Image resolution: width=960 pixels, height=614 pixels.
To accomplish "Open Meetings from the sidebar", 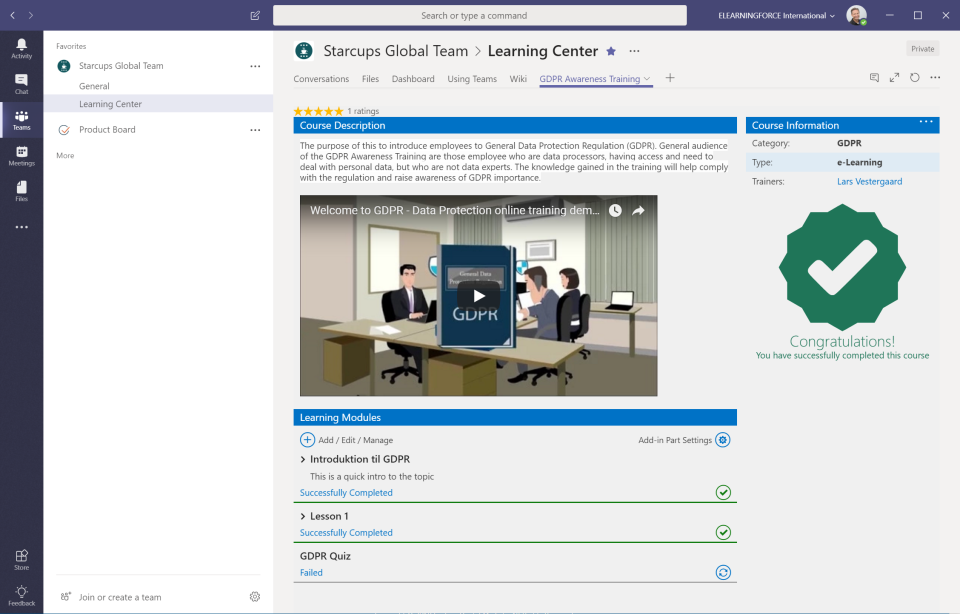I will coord(21,155).
